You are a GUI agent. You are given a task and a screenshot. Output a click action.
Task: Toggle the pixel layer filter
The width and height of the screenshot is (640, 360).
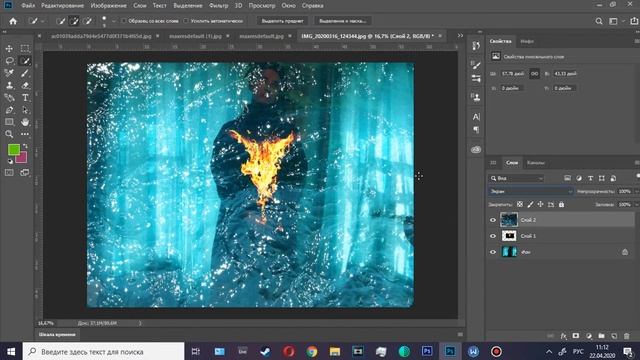(x=567, y=178)
